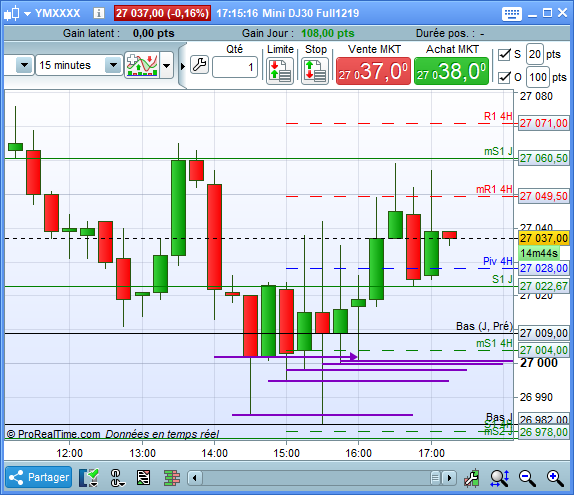This screenshot has width=574, height=495.
Task: Expand the arrow next to the indicators icon
Action: [x=167, y=66]
